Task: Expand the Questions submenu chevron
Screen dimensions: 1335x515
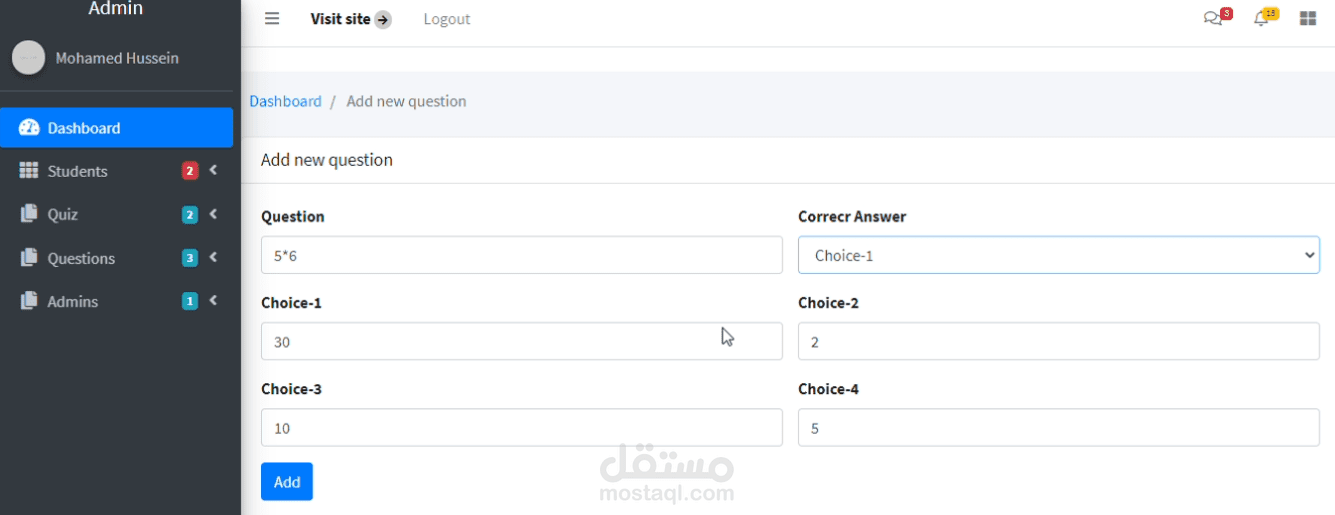Action: point(213,258)
